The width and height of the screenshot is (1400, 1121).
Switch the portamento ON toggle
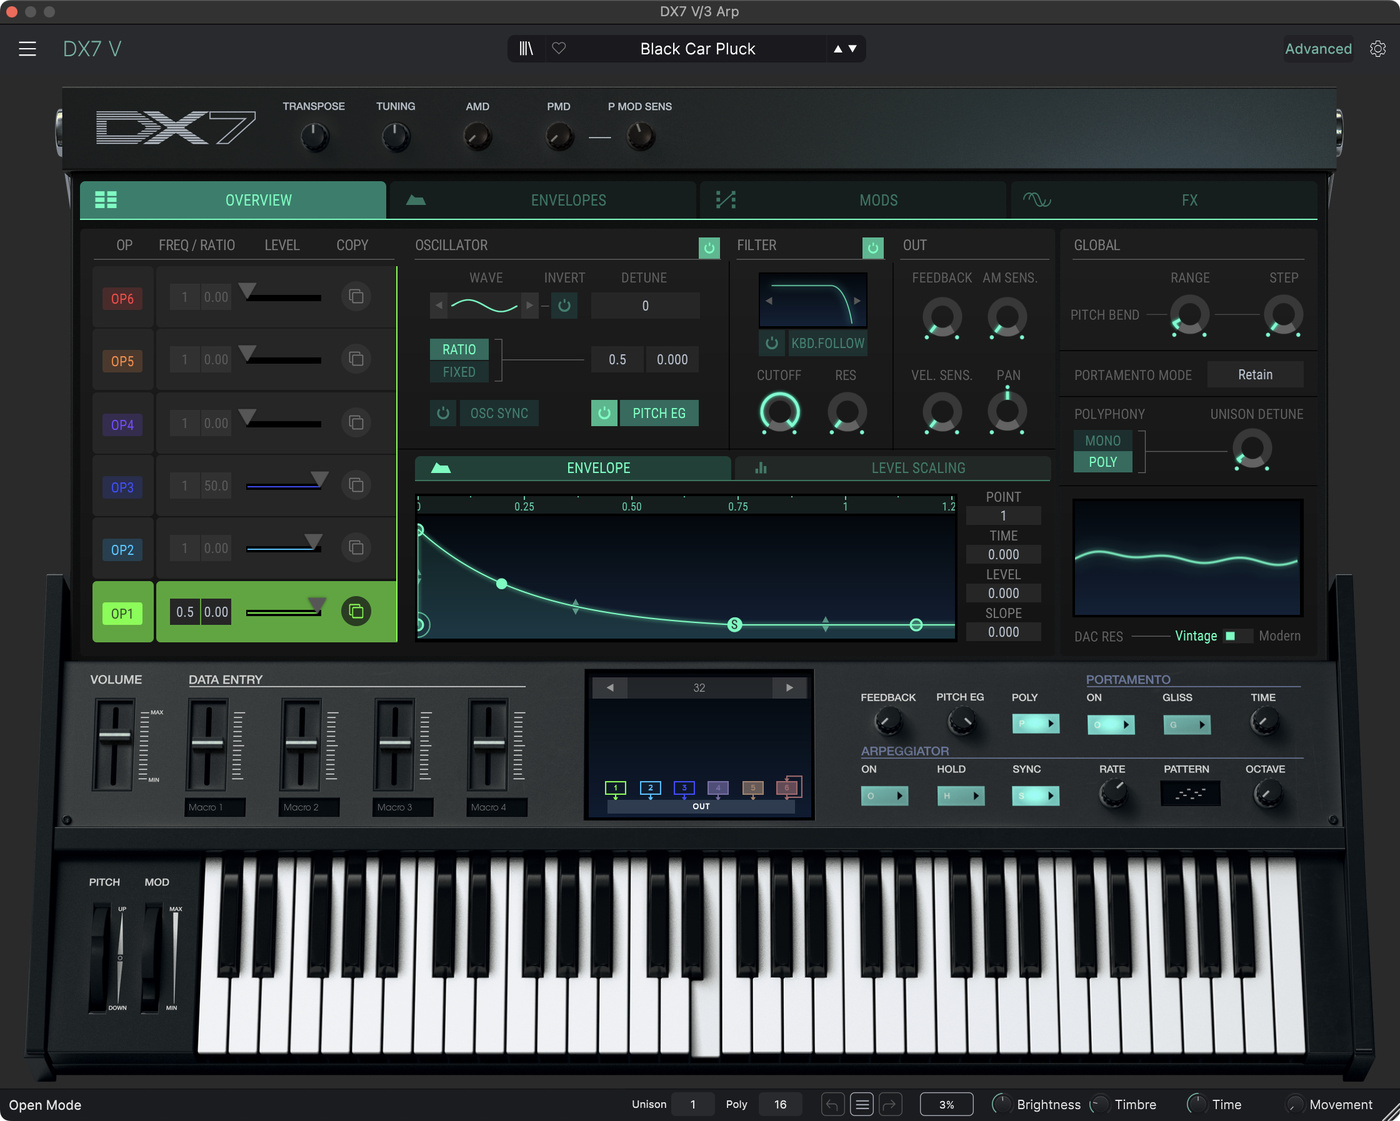[1111, 724]
